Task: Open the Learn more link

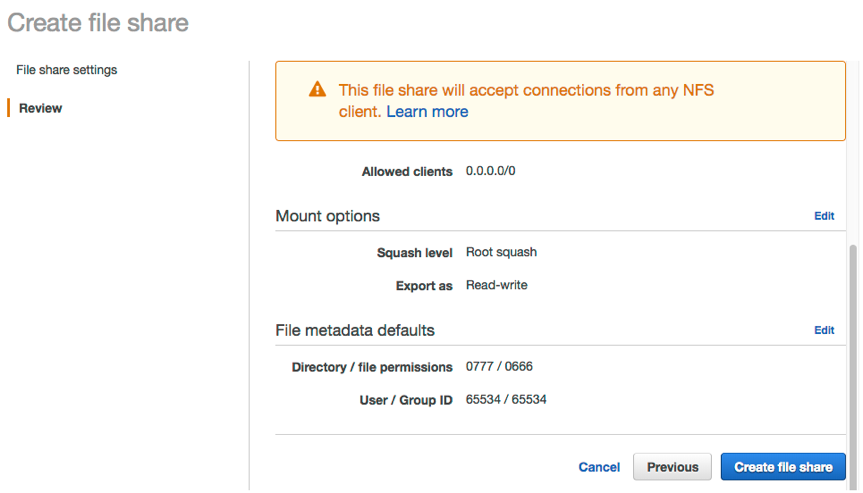Action: pos(427,112)
